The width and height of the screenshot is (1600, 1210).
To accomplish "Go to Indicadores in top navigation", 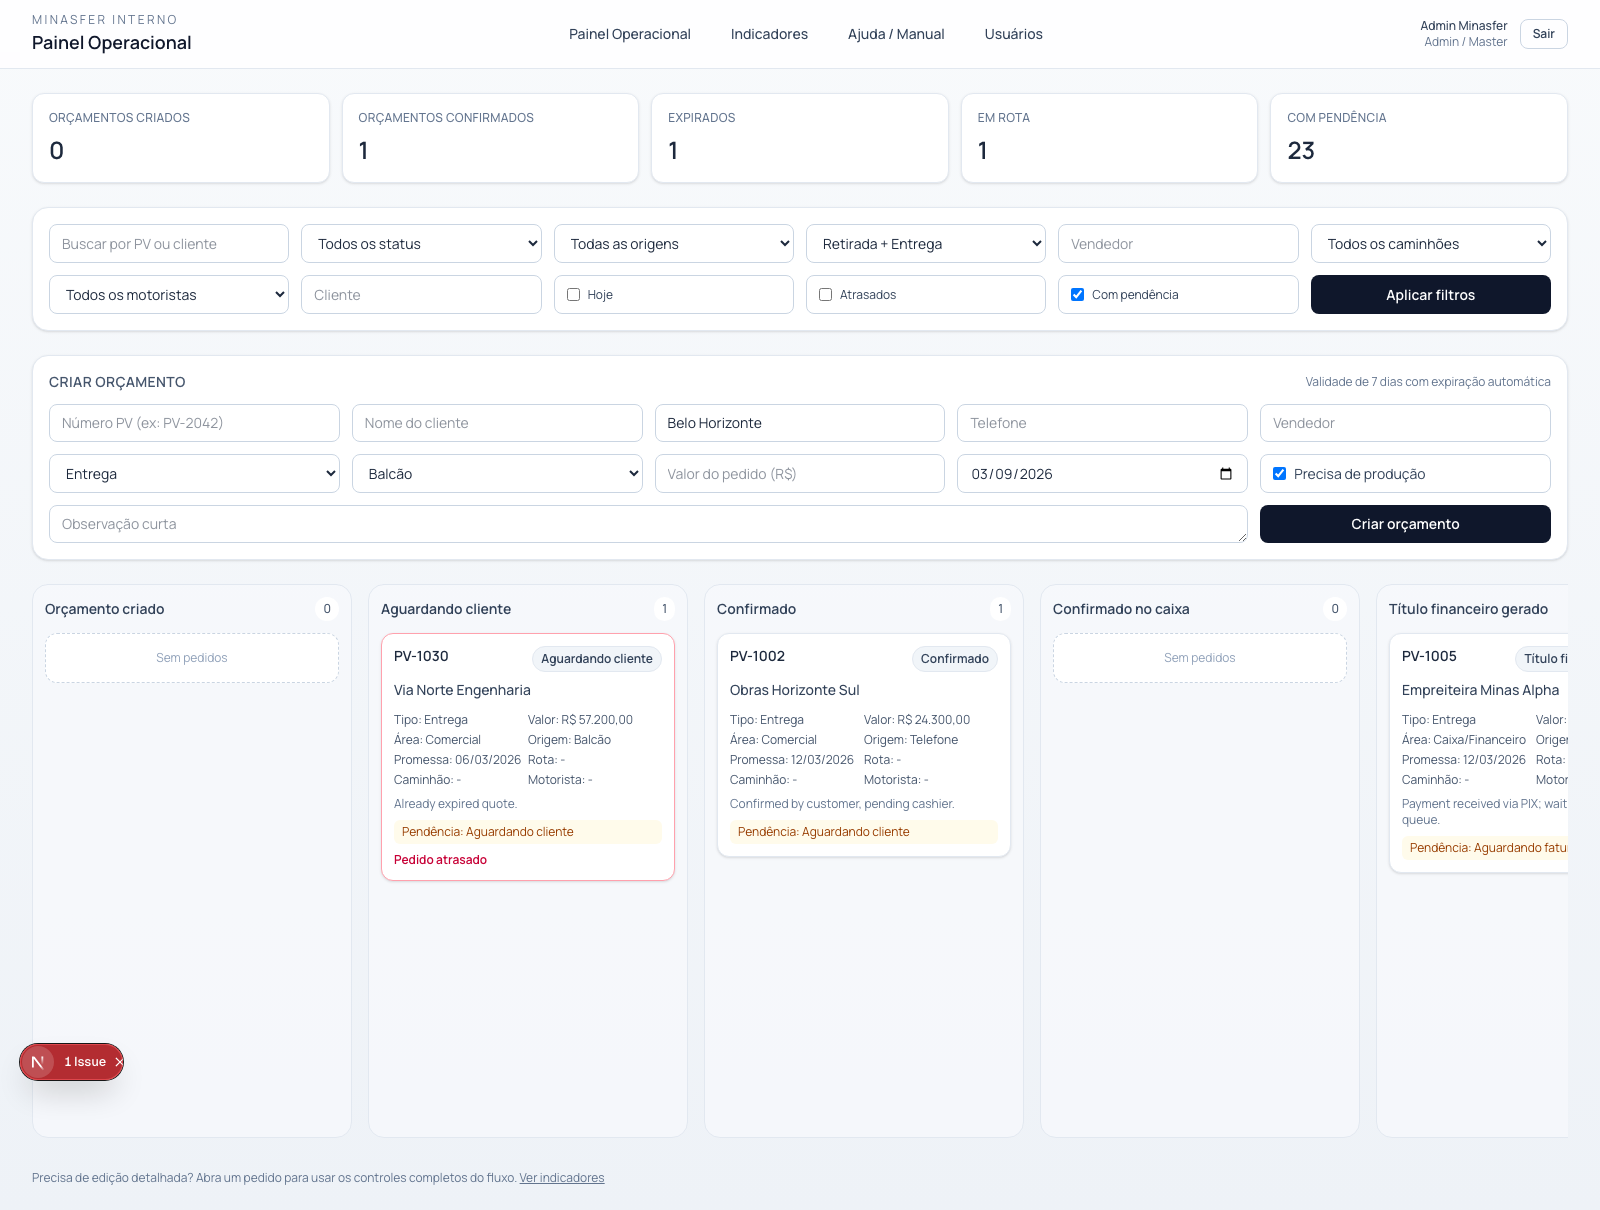I will (x=769, y=34).
